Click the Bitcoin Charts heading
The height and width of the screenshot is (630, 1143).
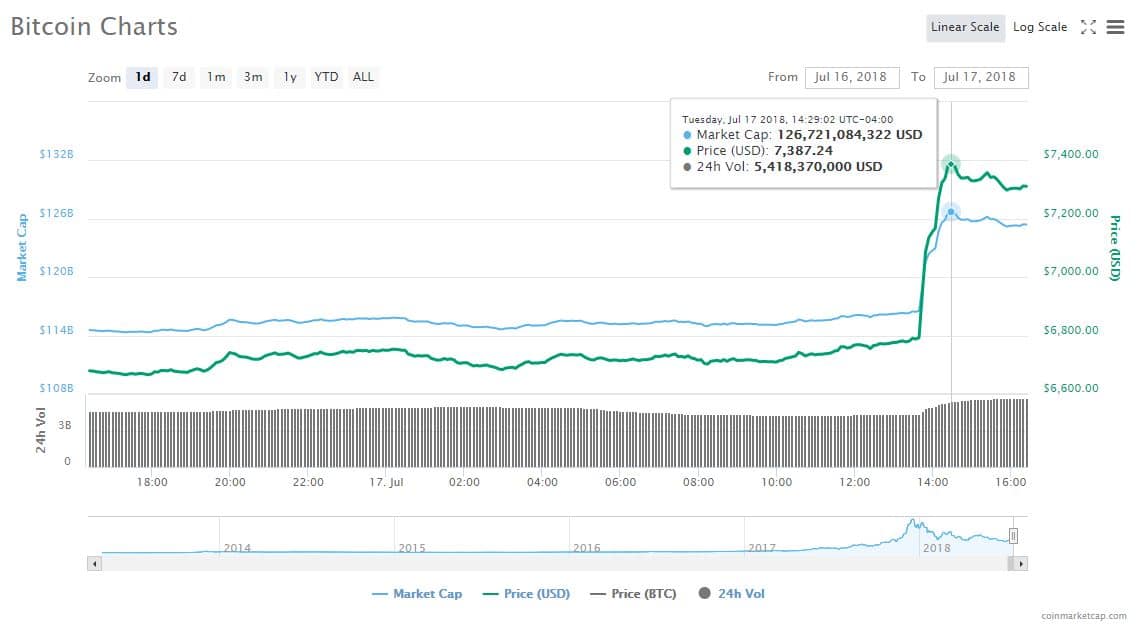(x=94, y=27)
